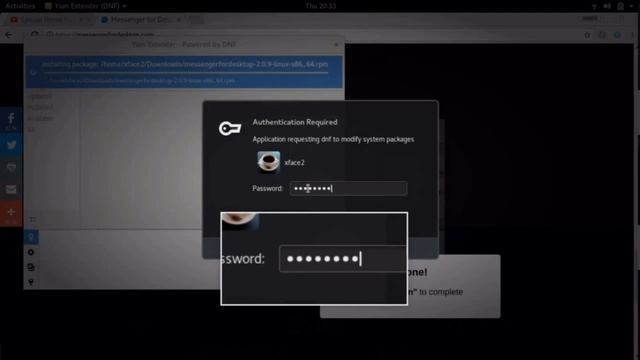Open the history view icon in Yum Extender sidebar

[x=31, y=267]
